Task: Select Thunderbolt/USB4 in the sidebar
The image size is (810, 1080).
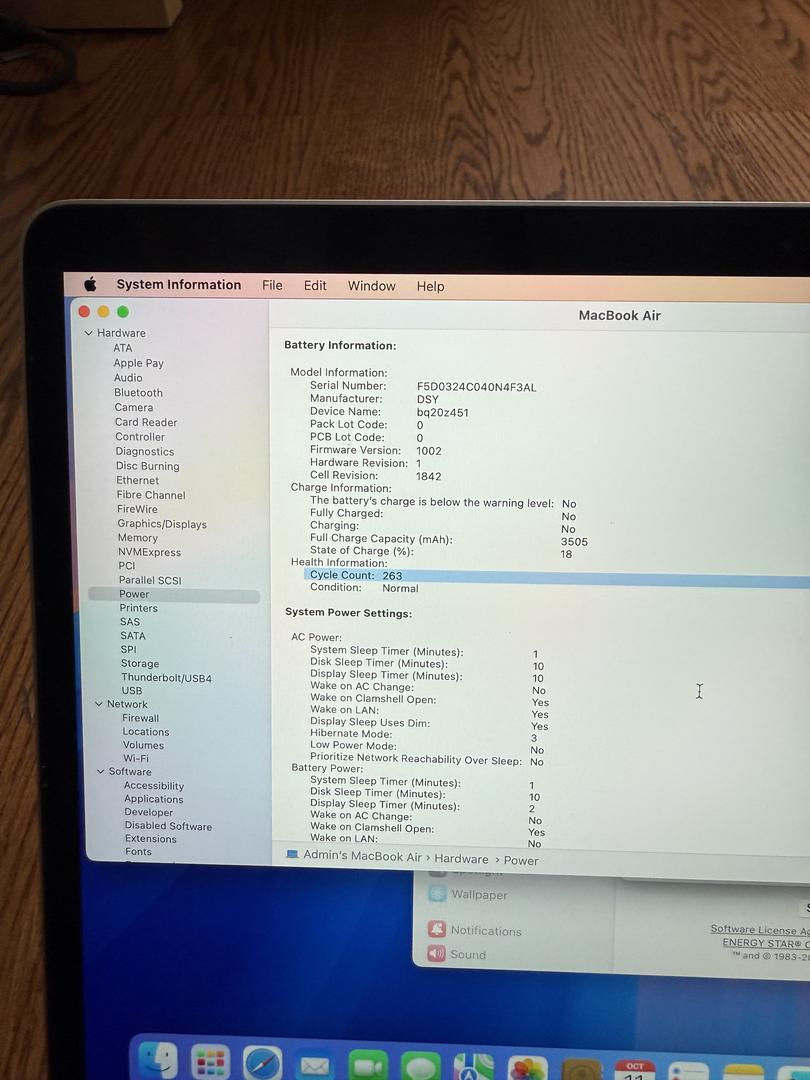Action: coord(167,678)
